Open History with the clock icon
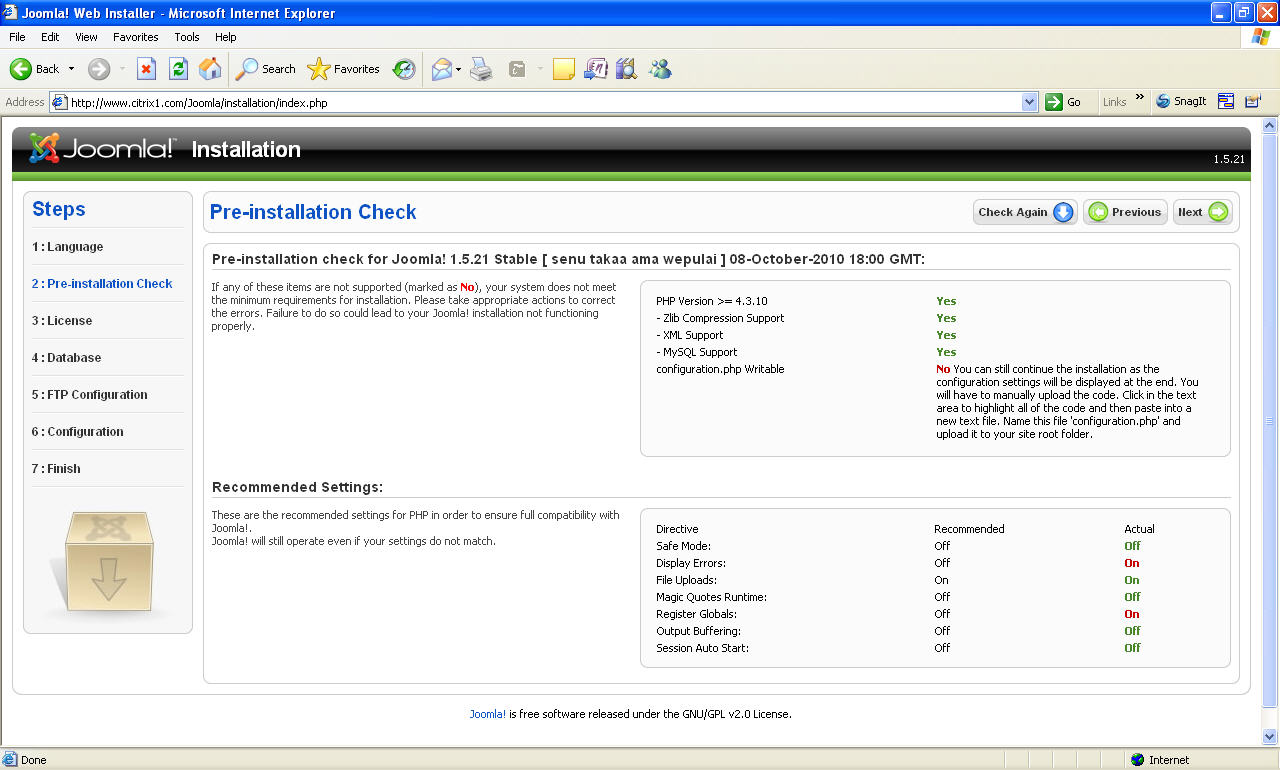1280x770 pixels. pyautogui.click(x=404, y=69)
